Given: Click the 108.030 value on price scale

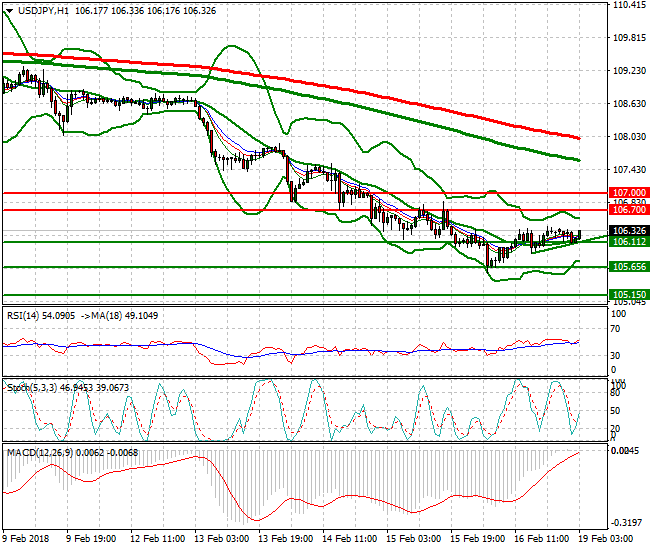Looking at the screenshot, I should [x=629, y=137].
